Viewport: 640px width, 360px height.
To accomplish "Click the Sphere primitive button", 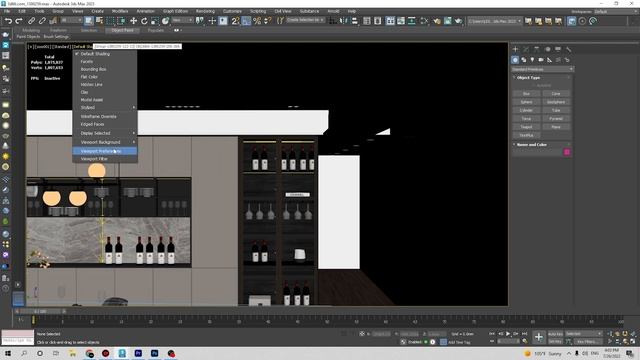I will pyautogui.click(x=527, y=102).
